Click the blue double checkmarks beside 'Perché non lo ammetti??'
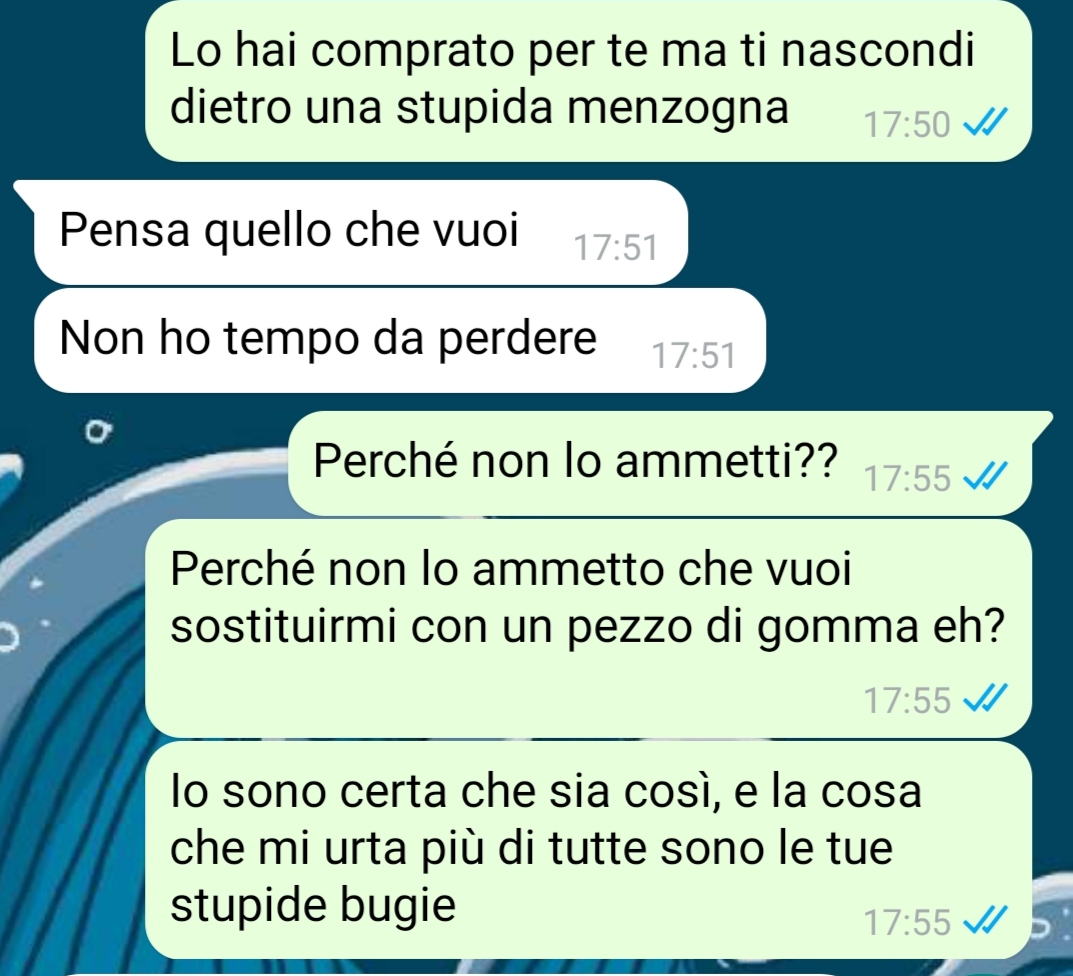1073x976 pixels. (985, 476)
